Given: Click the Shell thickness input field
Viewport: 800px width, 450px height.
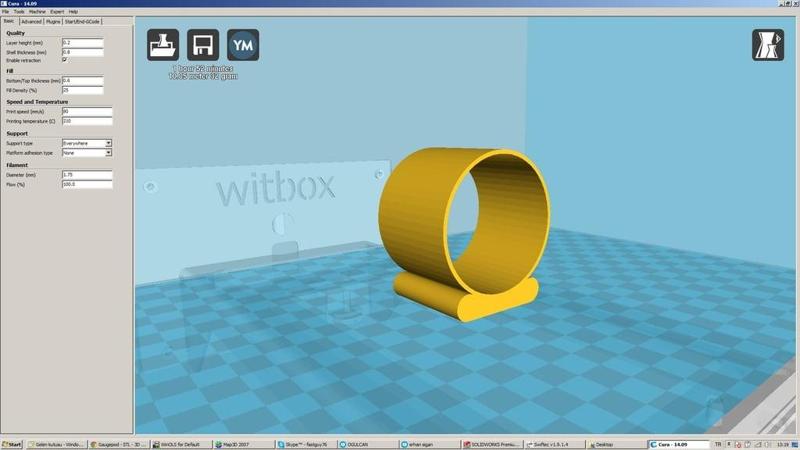Looking at the screenshot, I should tap(83, 52).
